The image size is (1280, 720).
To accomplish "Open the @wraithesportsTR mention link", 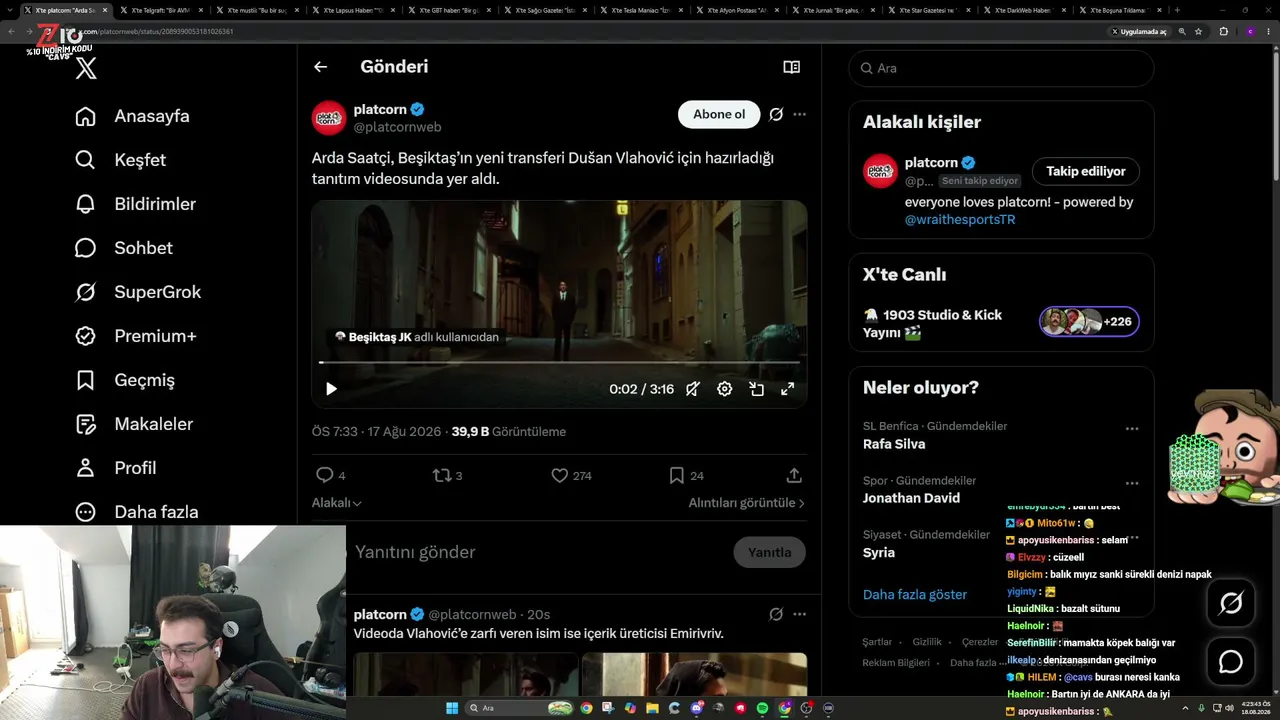I will (960, 219).
